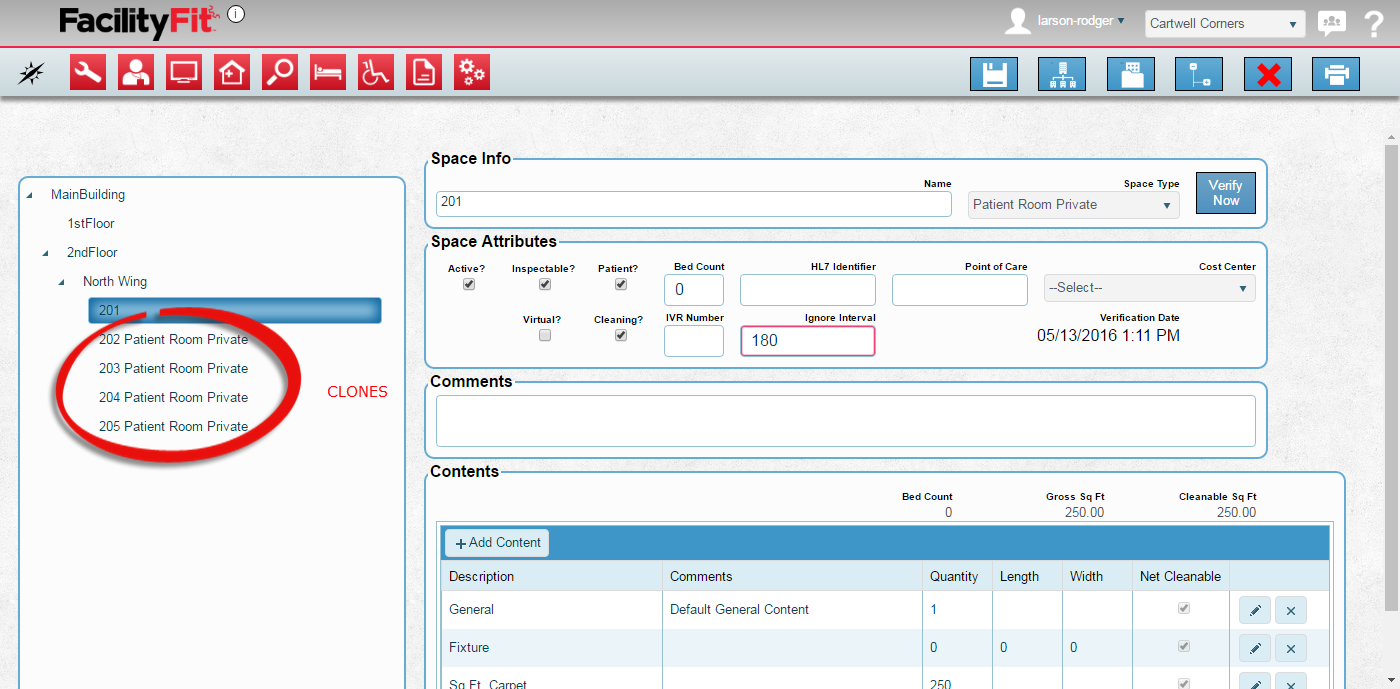The height and width of the screenshot is (689, 1400).
Task: Open the Cost Center dropdown
Action: (x=1149, y=288)
